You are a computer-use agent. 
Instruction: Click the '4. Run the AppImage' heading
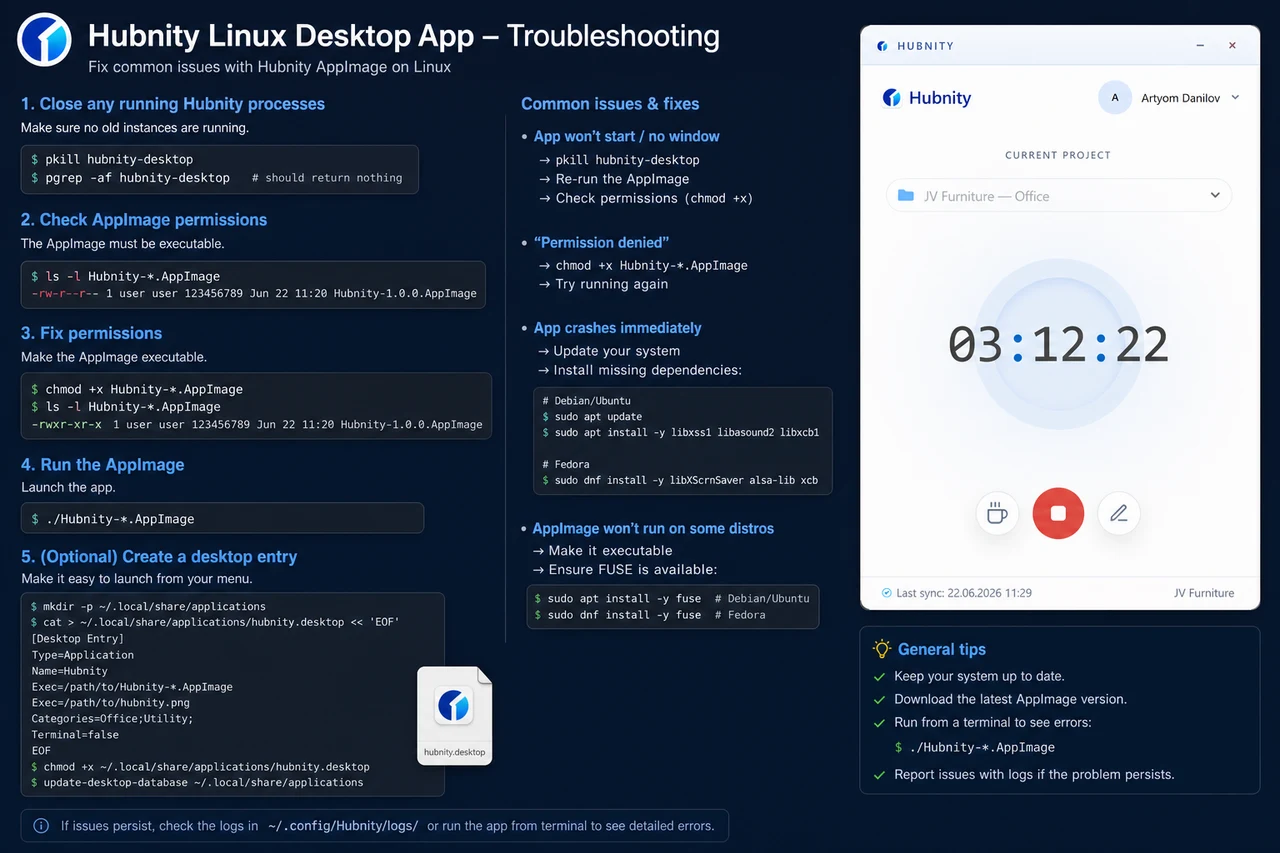pyautogui.click(x=103, y=465)
